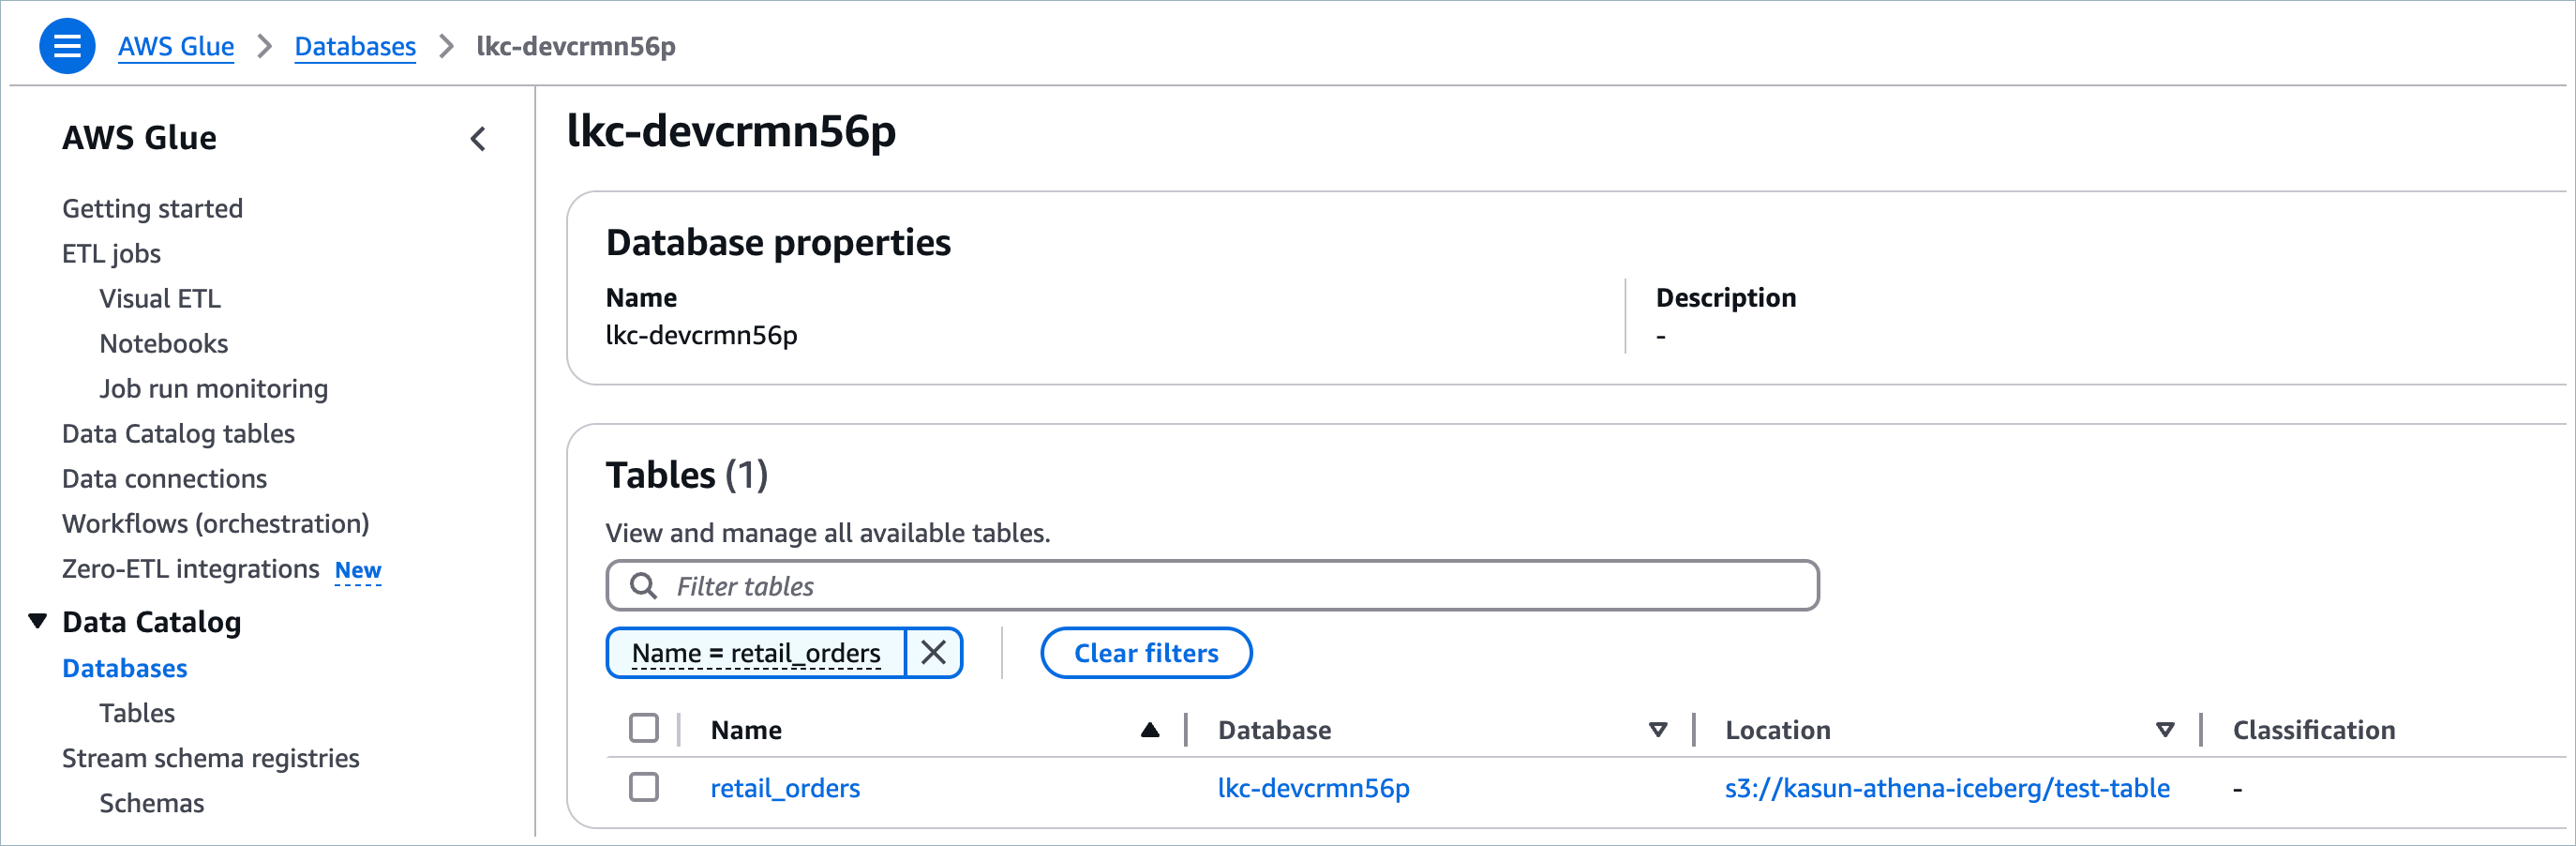Screen dimensions: 2576x846
Task: Click the search magnifier in the filter tables field
Action: click(645, 585)
